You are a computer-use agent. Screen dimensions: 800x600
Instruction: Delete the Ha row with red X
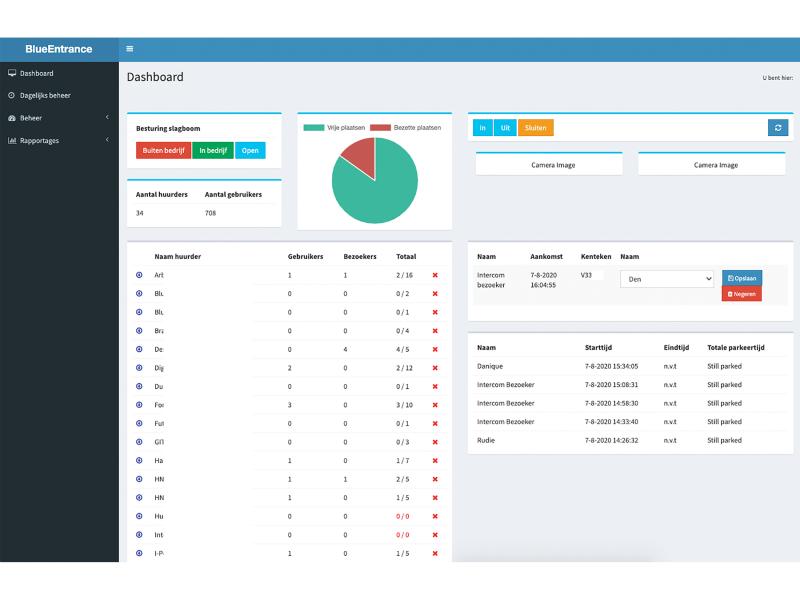pos(435,461)
